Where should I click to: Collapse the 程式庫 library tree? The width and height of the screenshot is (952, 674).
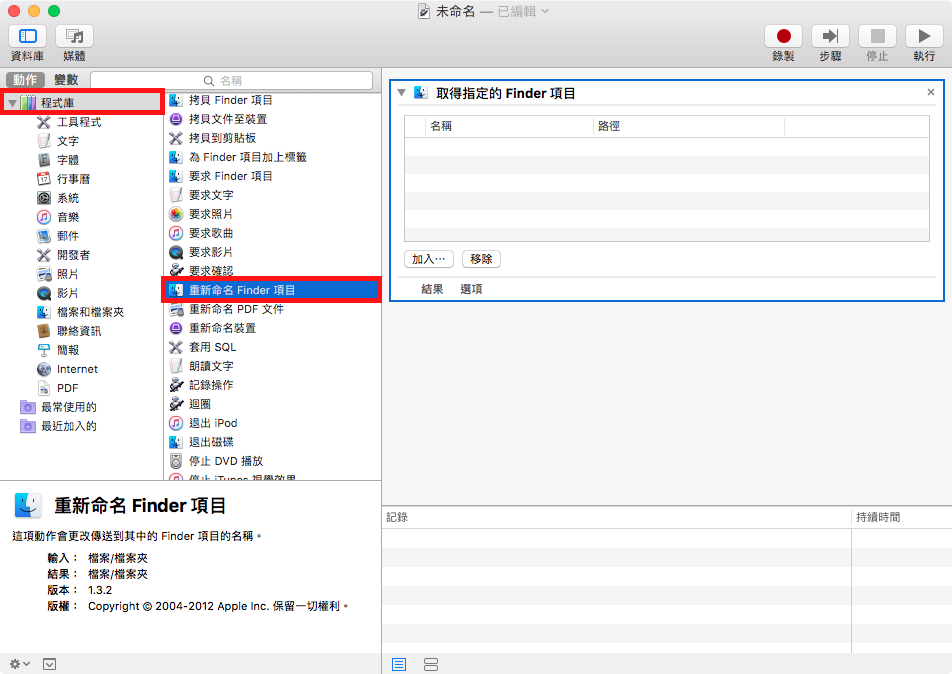coord(12,103)
